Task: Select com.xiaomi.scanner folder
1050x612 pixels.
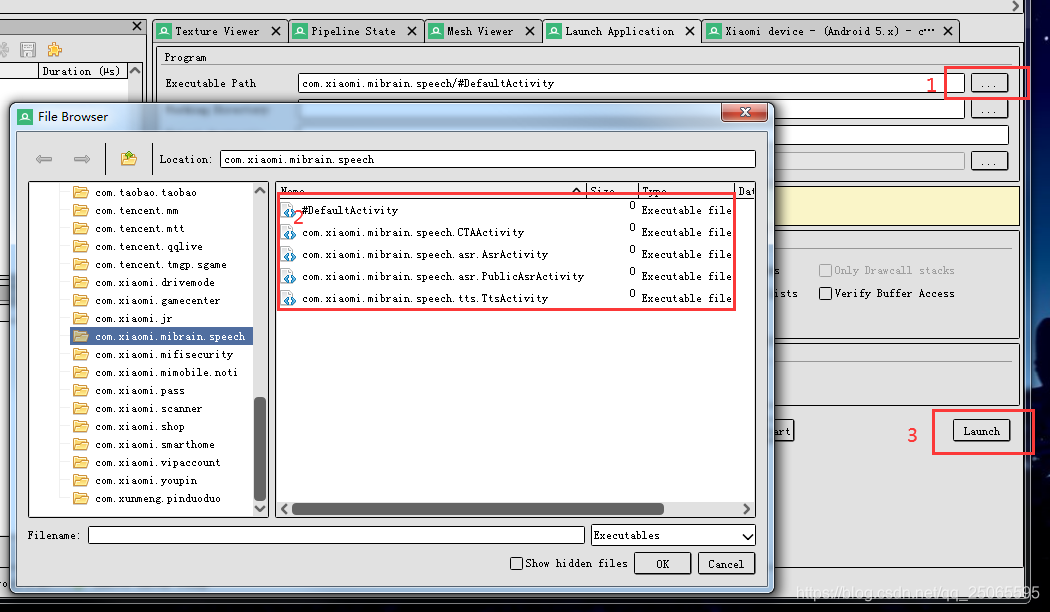Action: 149,409
